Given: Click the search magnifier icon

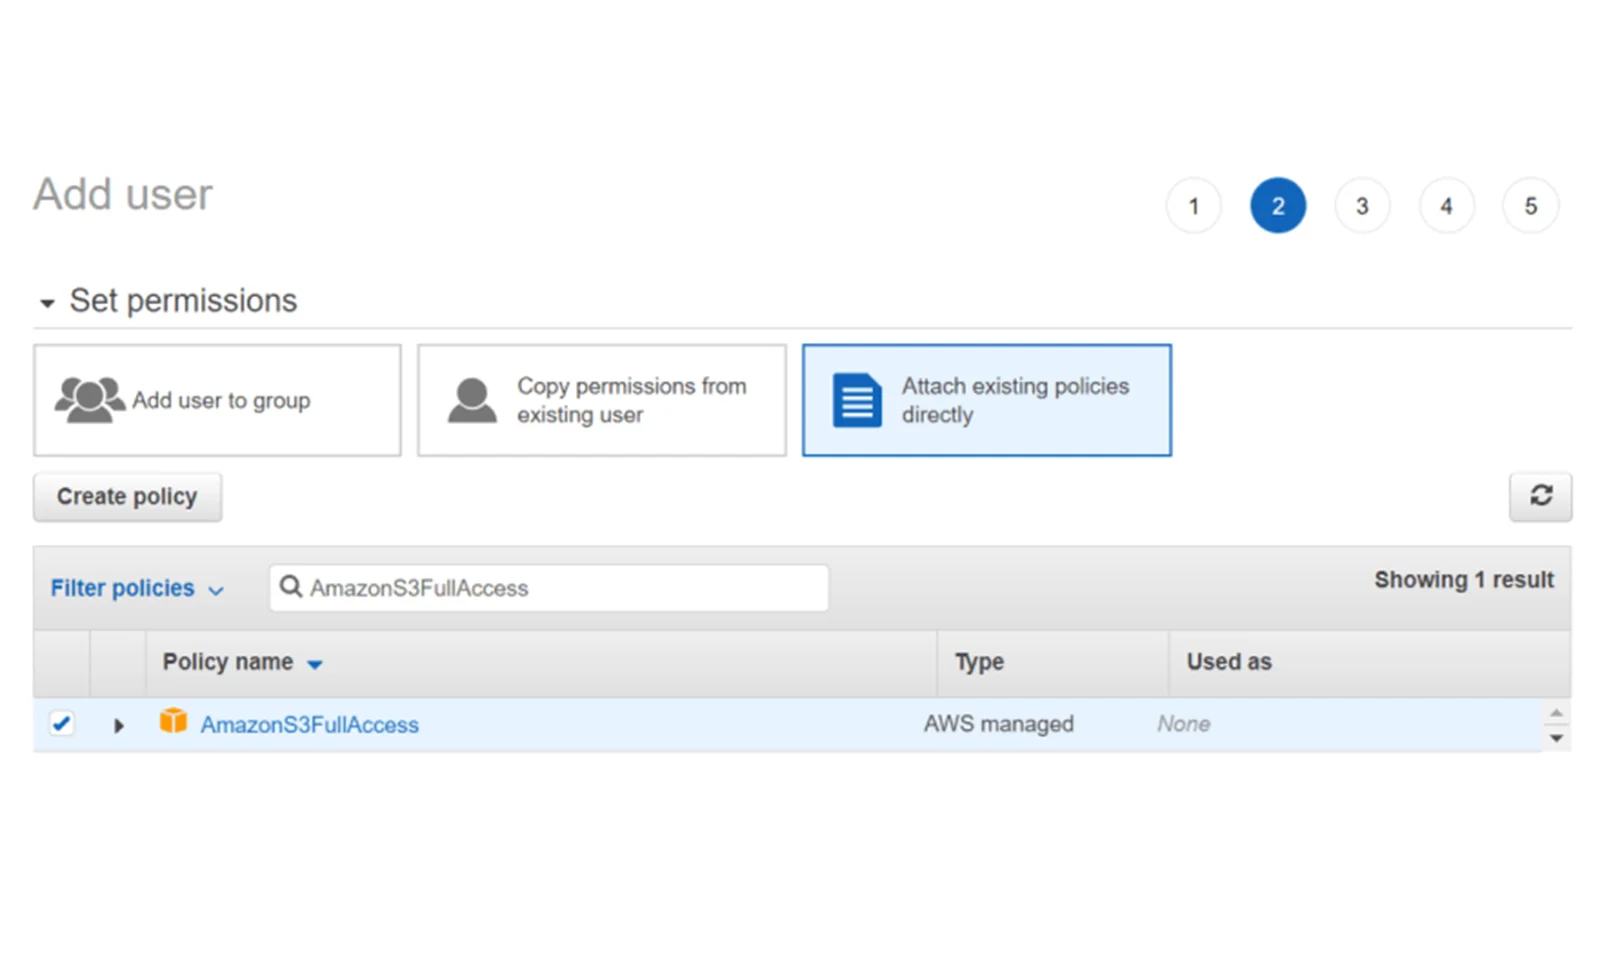Looking at the screenshot, I should (x=291, y=587).
